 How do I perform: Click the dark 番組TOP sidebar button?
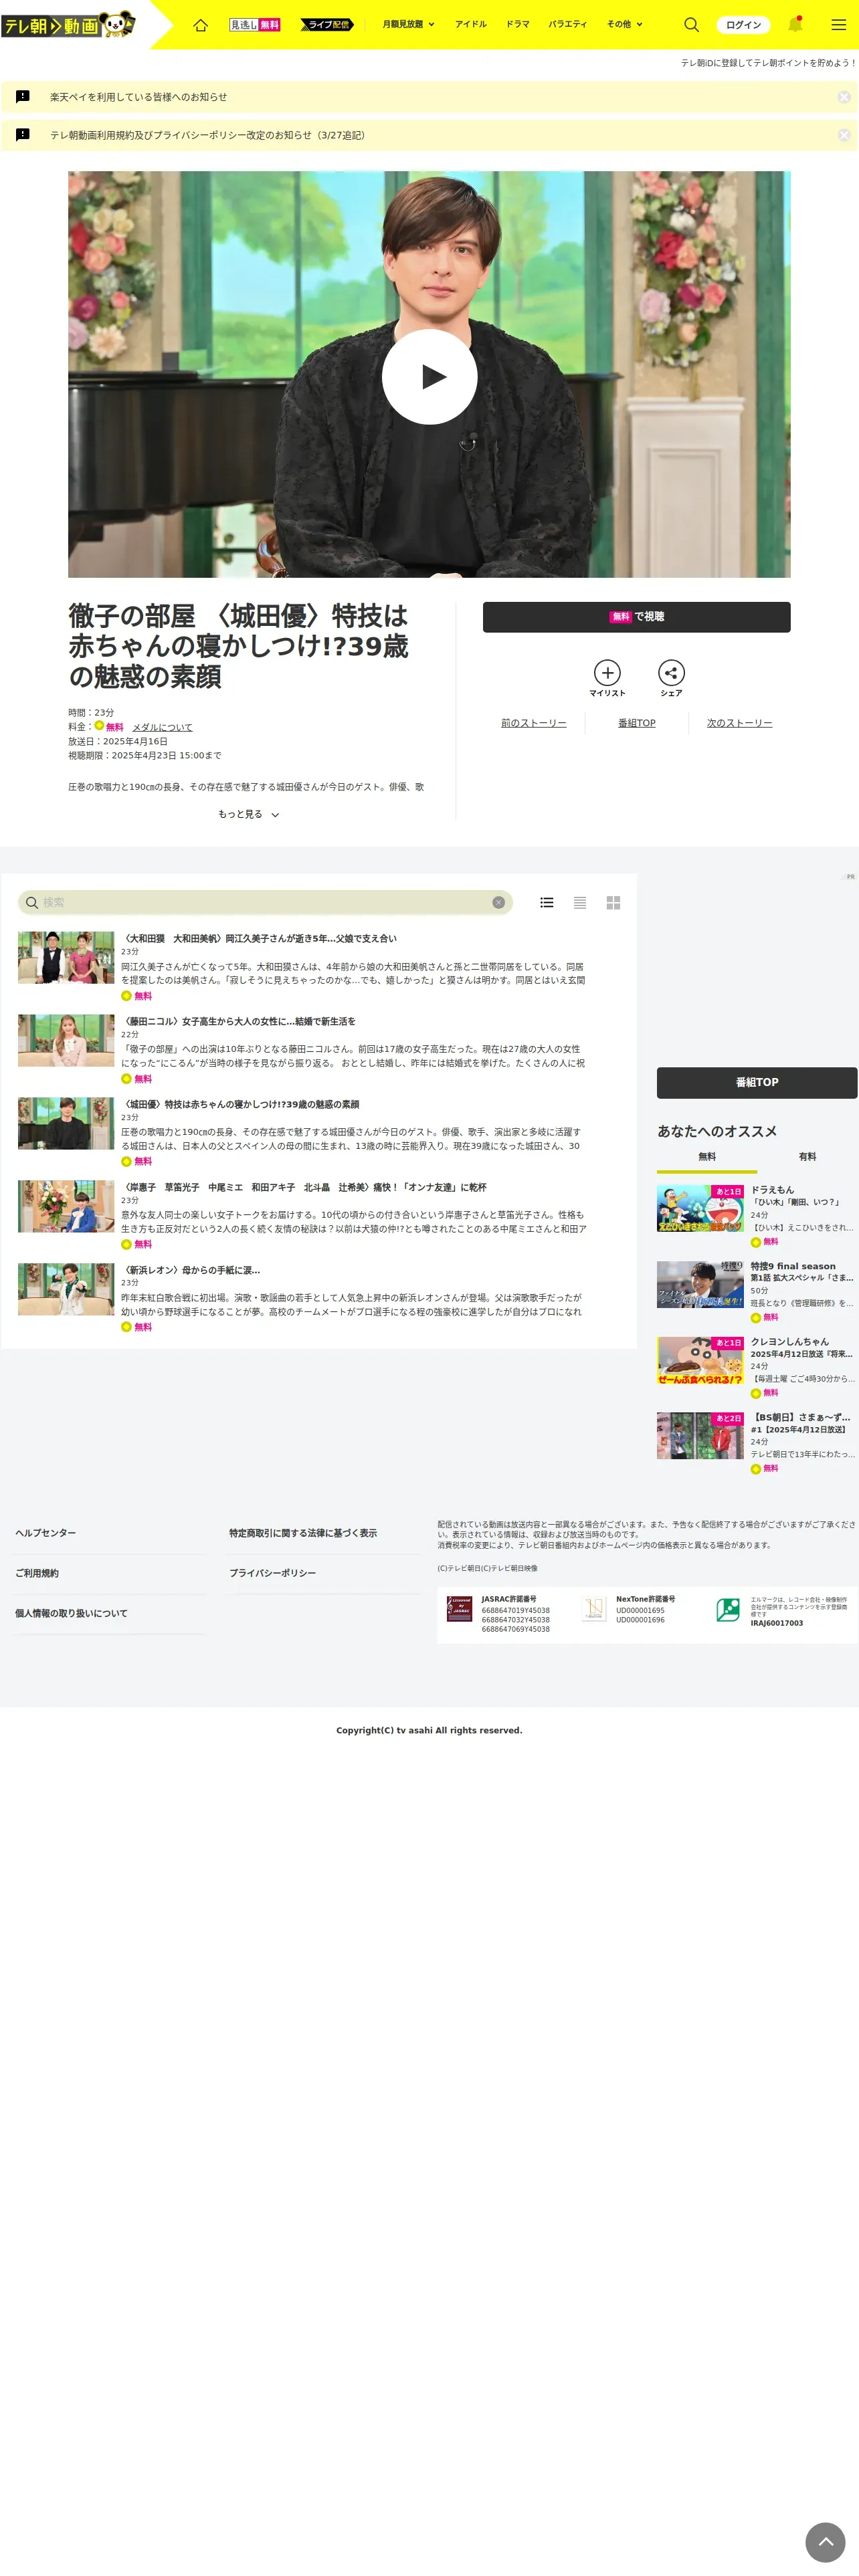pyautogui.click(x=757, y=1083)
